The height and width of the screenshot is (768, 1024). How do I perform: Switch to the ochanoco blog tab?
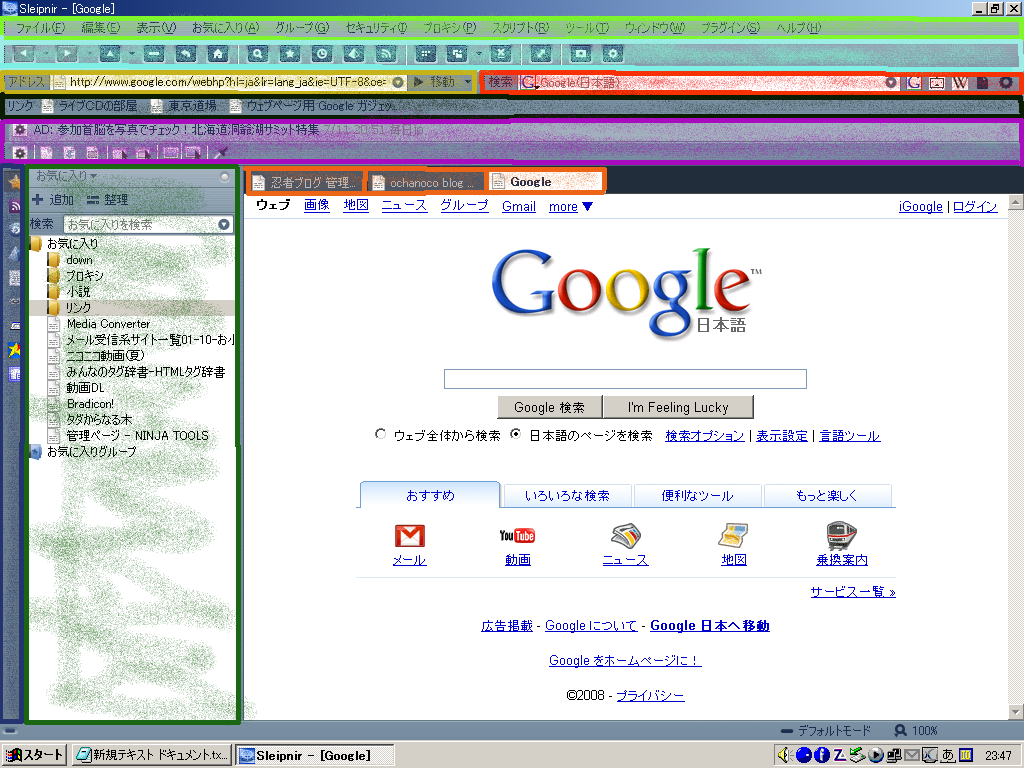[426, 183]
